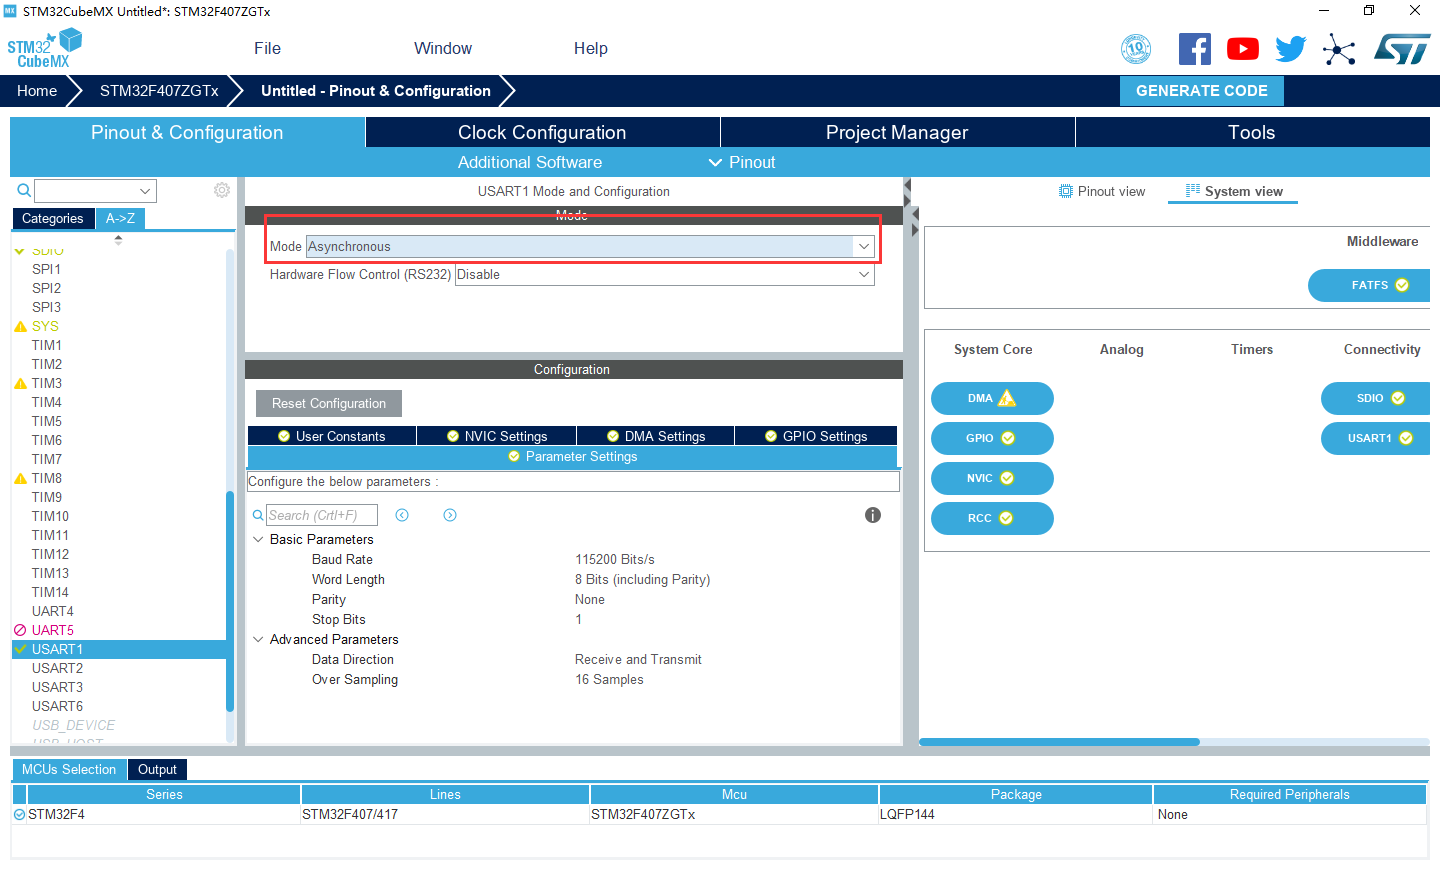Open the RCC system core button
Image resolution: width=1440 pixels, height=870 pixels.
992,518
